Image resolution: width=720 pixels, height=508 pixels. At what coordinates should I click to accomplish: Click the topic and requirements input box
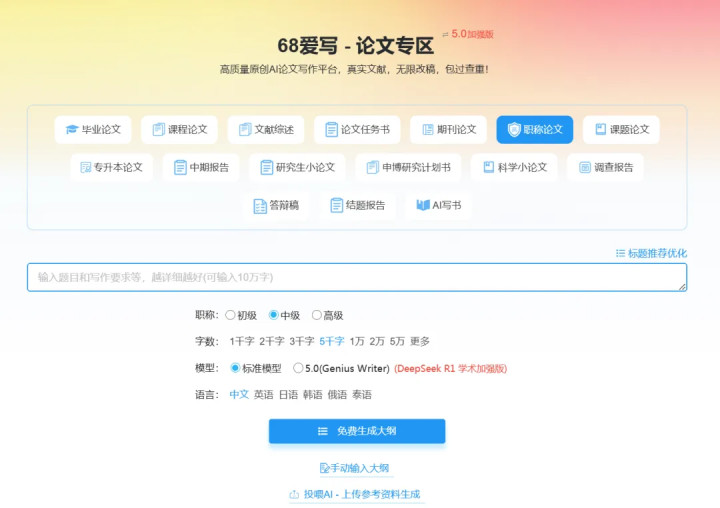(x=357, y=277)
